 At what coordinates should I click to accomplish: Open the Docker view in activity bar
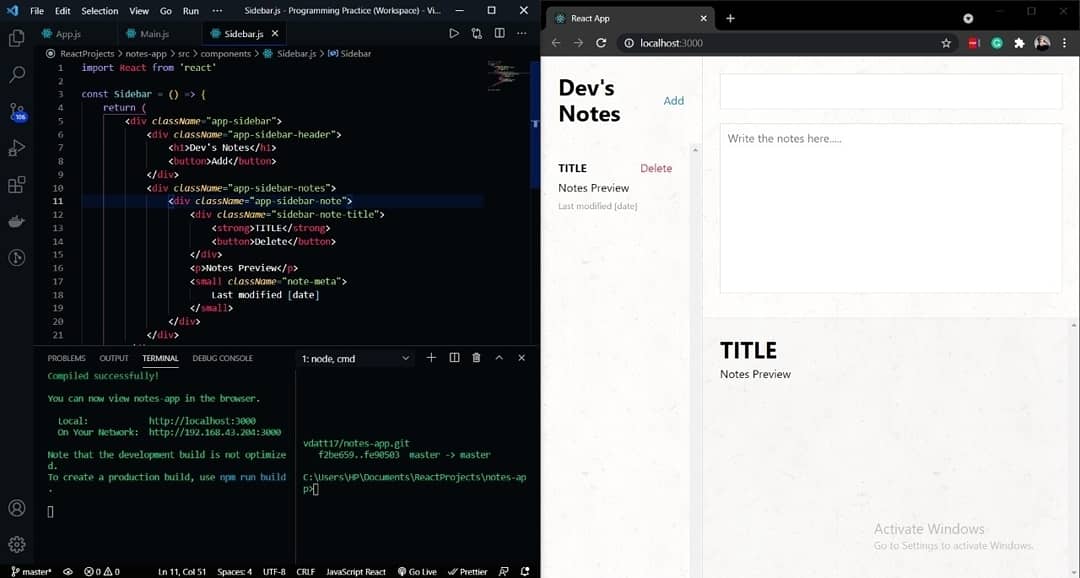click(x=17, y=221)
